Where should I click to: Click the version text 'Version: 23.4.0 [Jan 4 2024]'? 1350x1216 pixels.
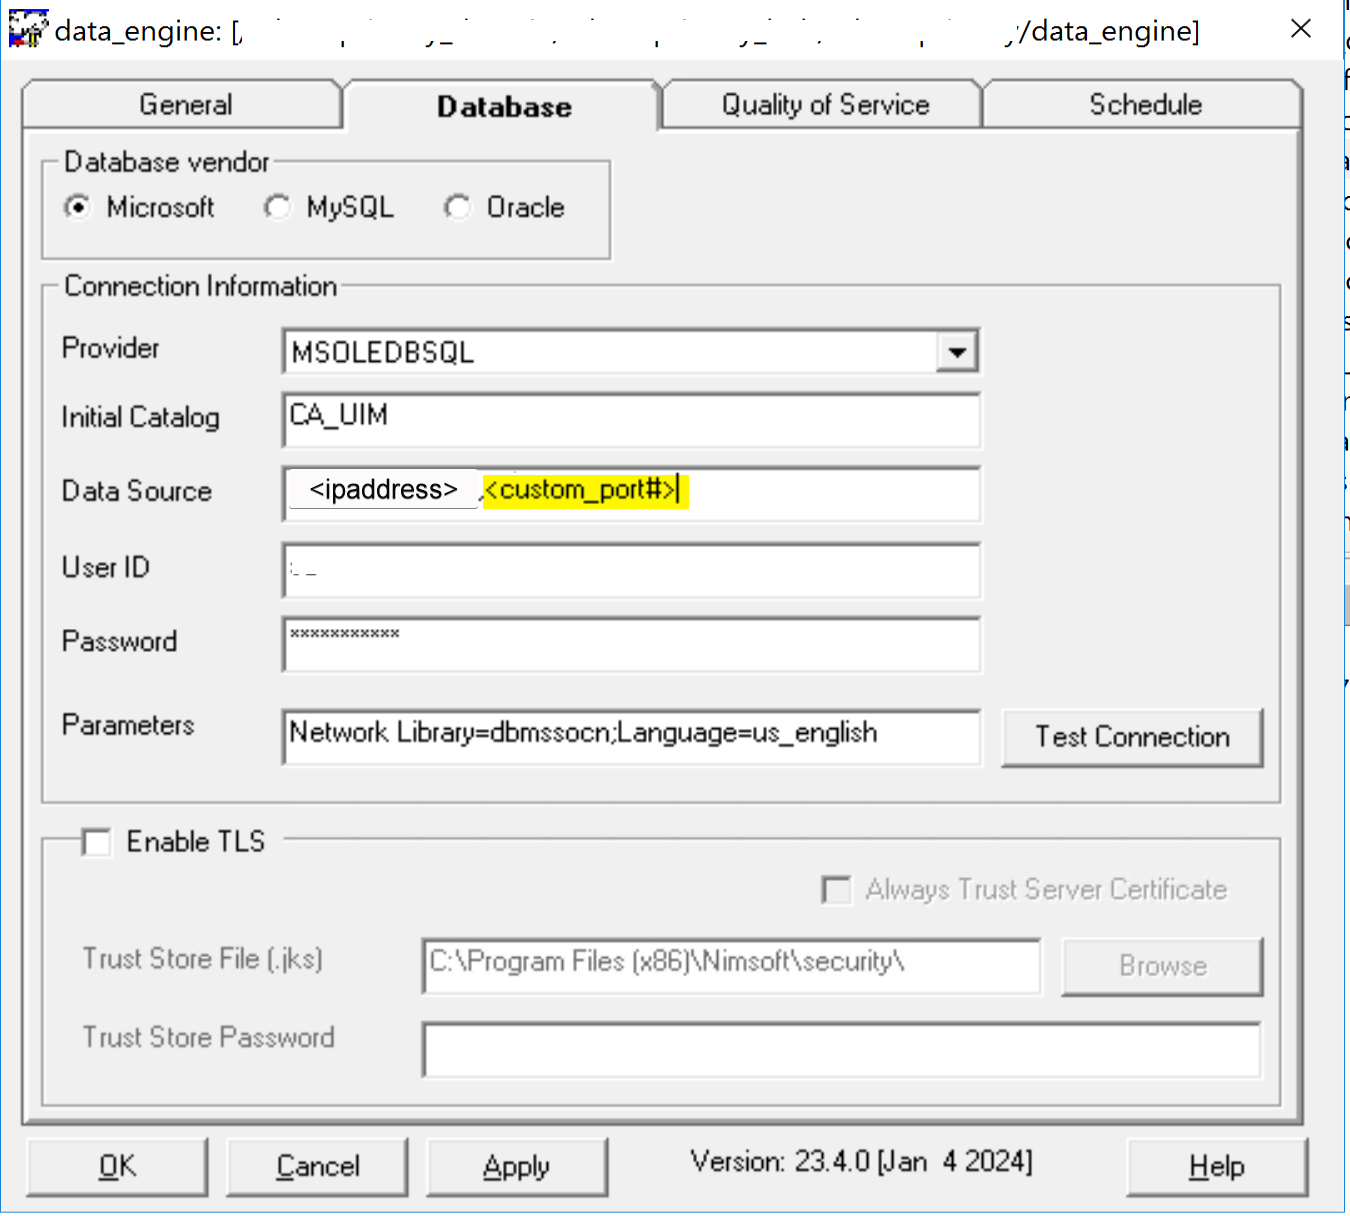pyautogui.click(x=861, y=1162)
